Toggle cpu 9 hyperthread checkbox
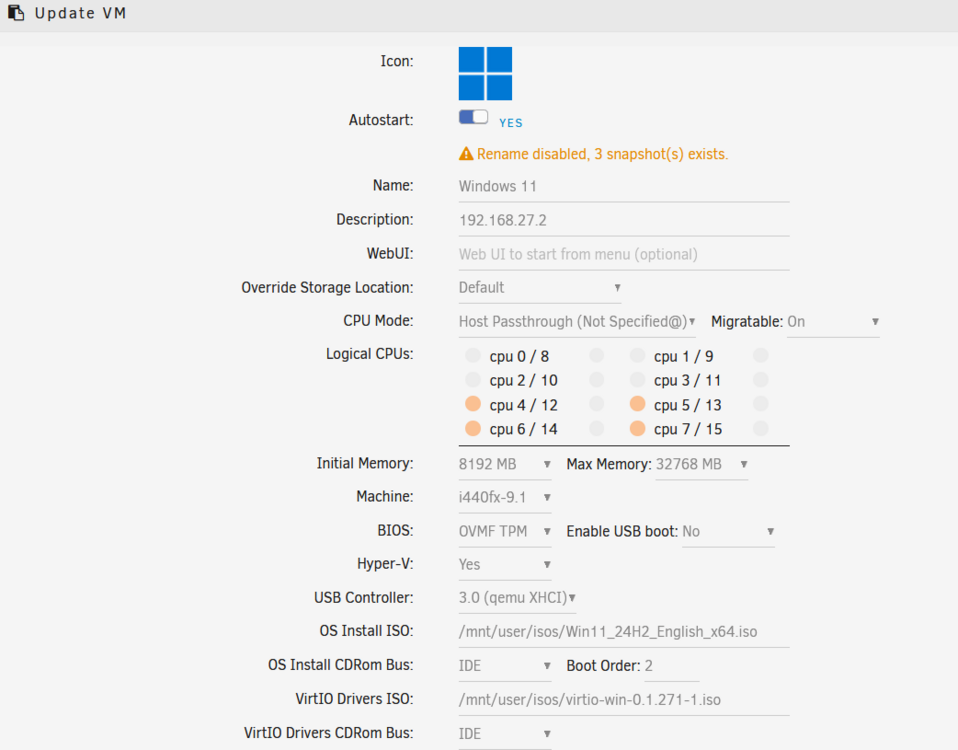 point(761,355)
